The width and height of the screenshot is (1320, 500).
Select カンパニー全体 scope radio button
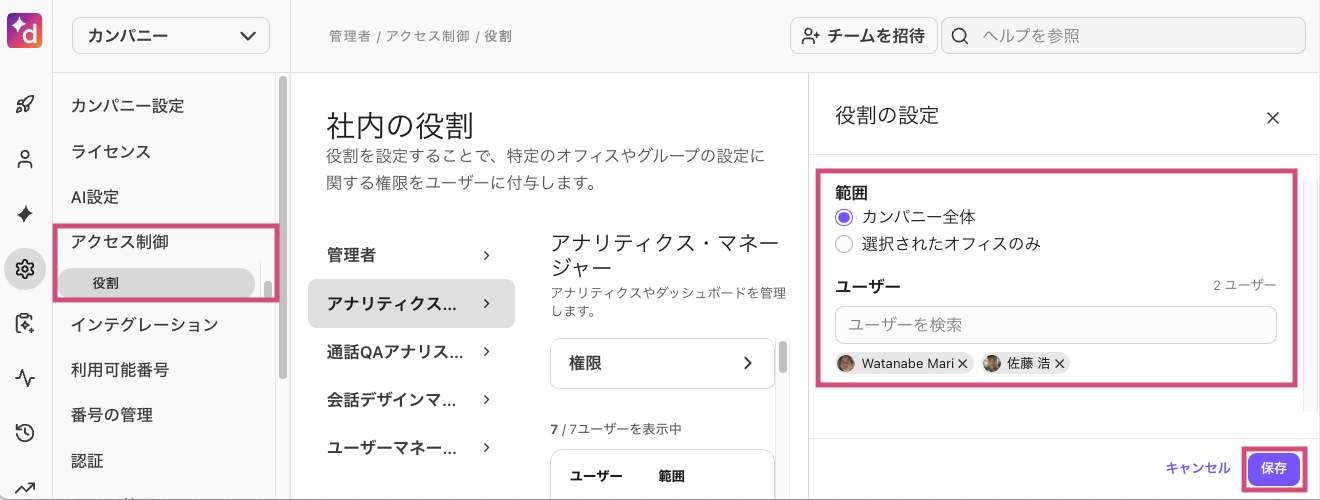844,216
